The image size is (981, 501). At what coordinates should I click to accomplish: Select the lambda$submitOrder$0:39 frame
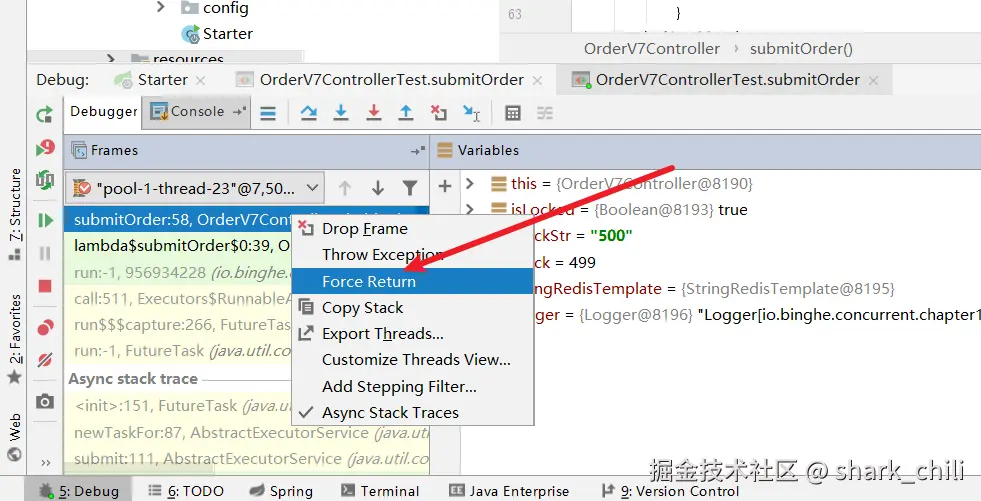[178, 246]
